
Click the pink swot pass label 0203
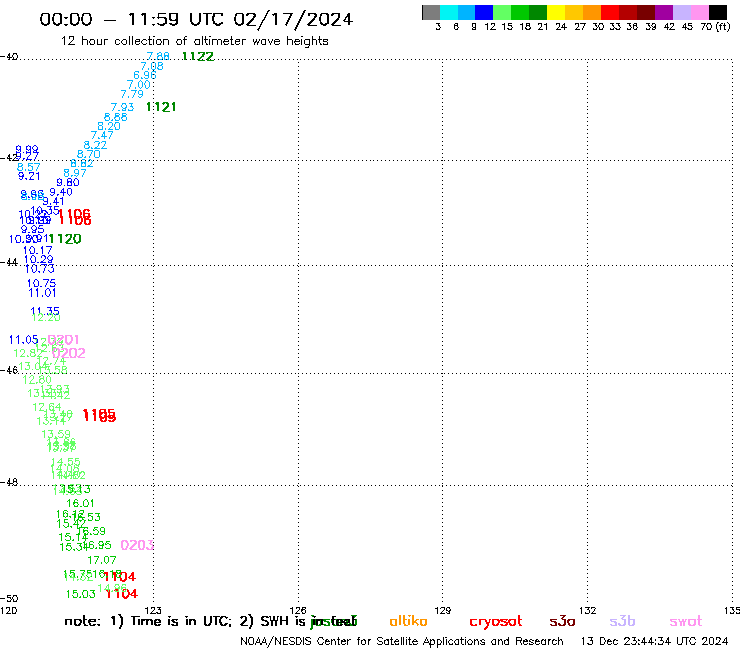137,545
